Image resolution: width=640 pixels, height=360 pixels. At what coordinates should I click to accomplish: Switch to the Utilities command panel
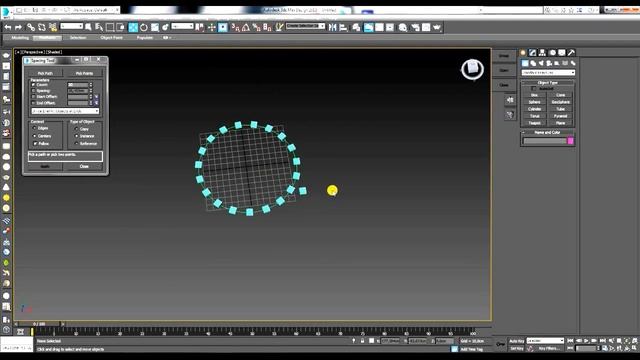571,53
